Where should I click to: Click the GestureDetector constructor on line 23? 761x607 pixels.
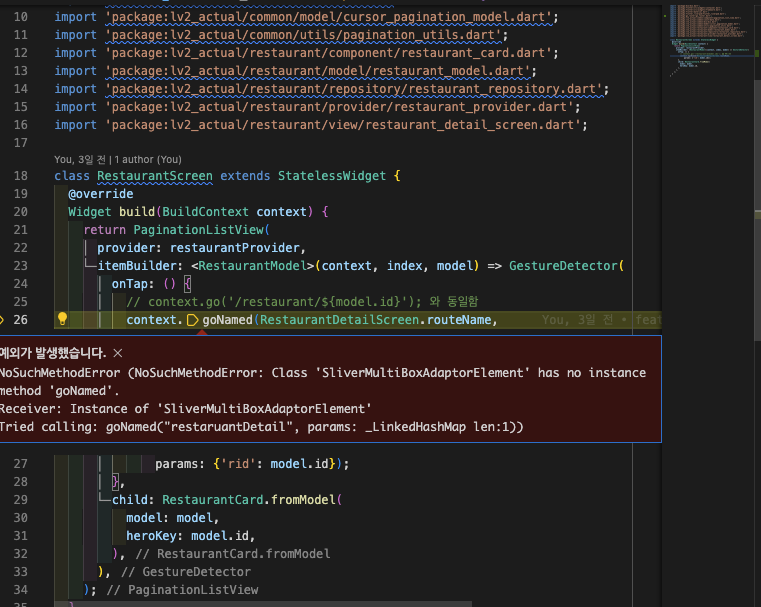point(563,266)
